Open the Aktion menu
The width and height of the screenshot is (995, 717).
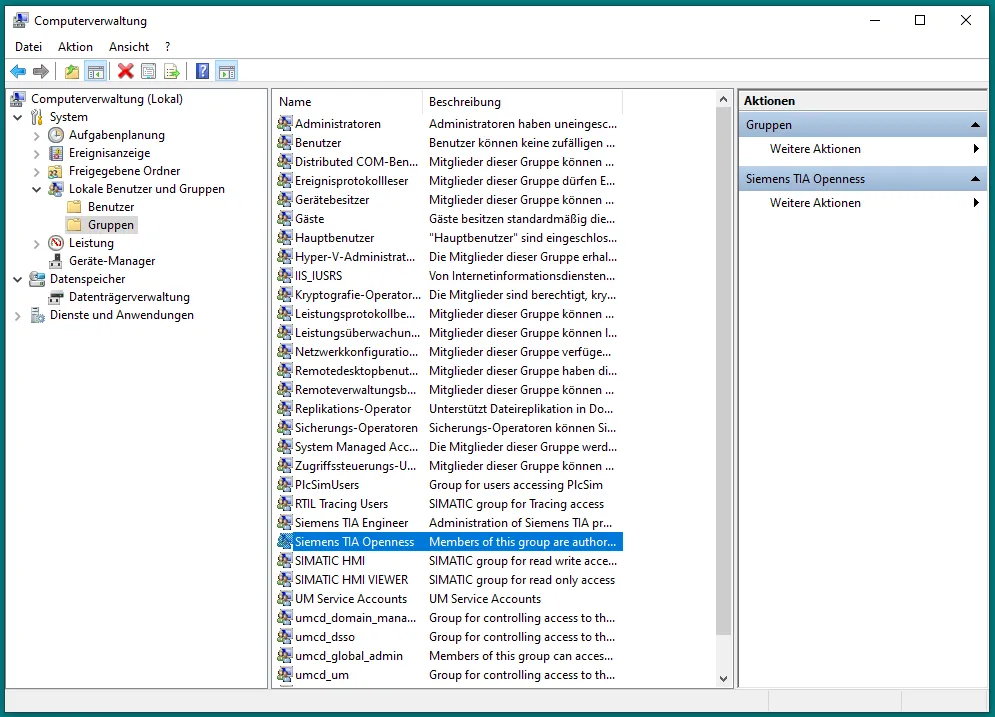(x=76, y=47)
